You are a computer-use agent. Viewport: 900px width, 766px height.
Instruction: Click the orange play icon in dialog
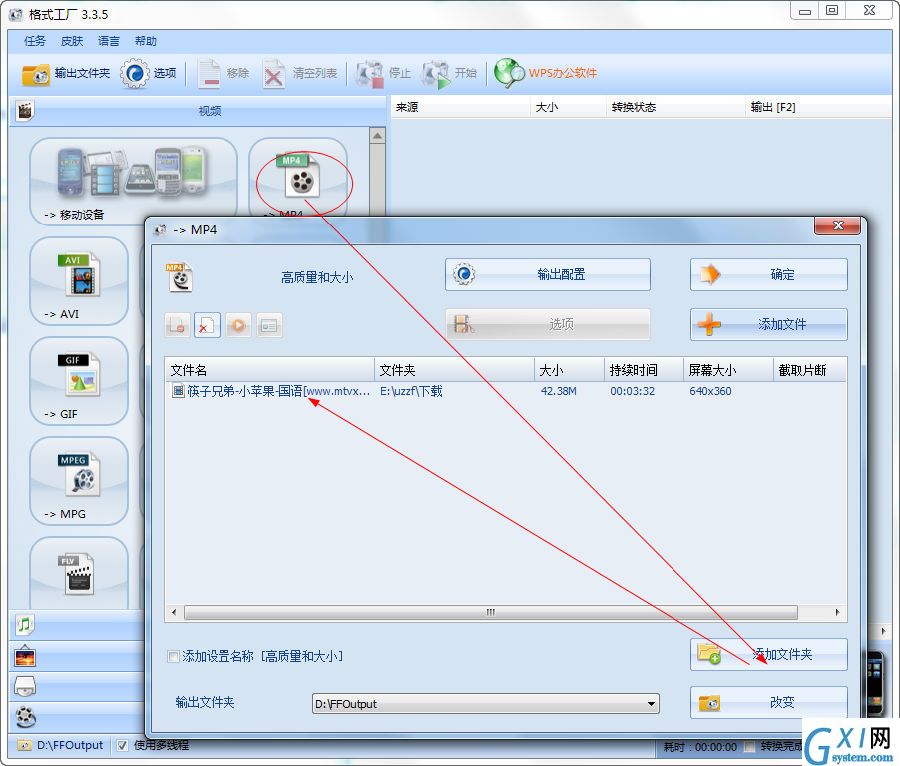(238, 325)
